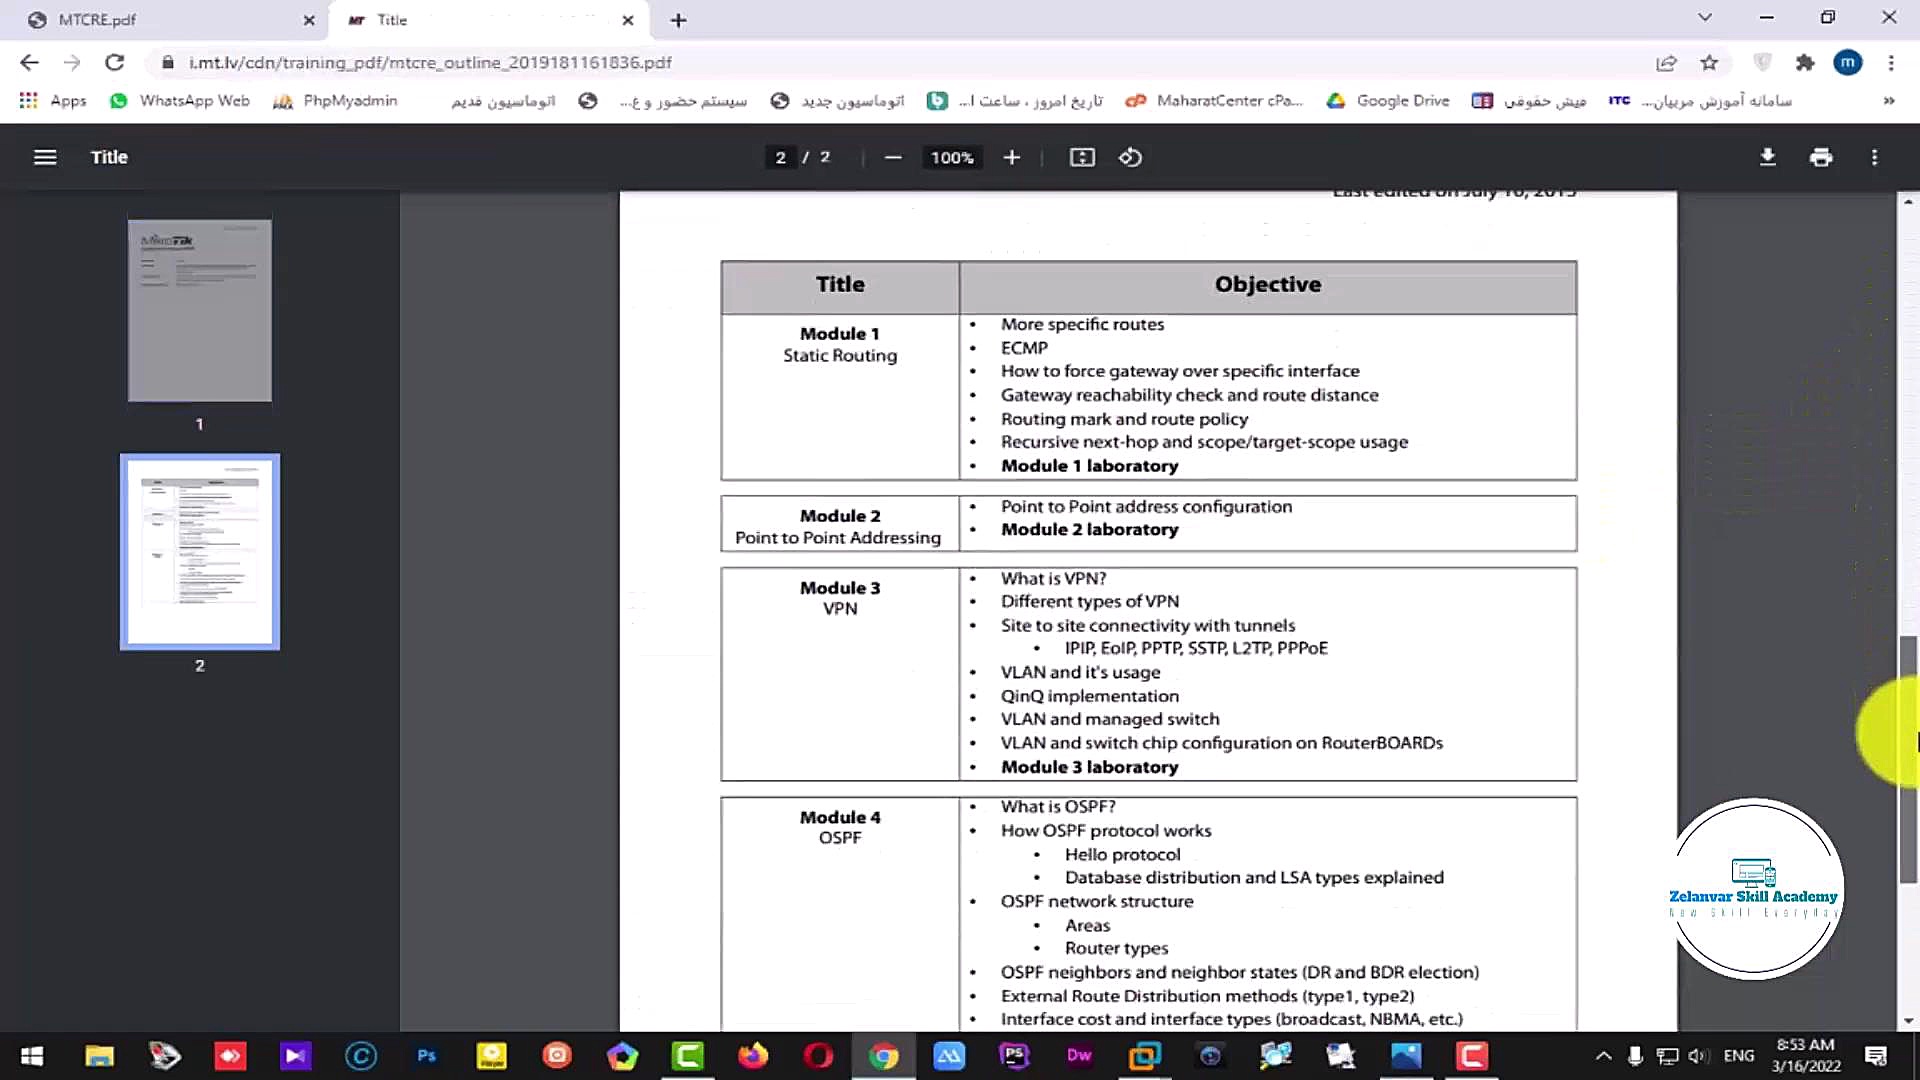This screenshot has width=1920, height=1080.
Task: Open Apps bookmark shortcut
Action: (53, 101)
